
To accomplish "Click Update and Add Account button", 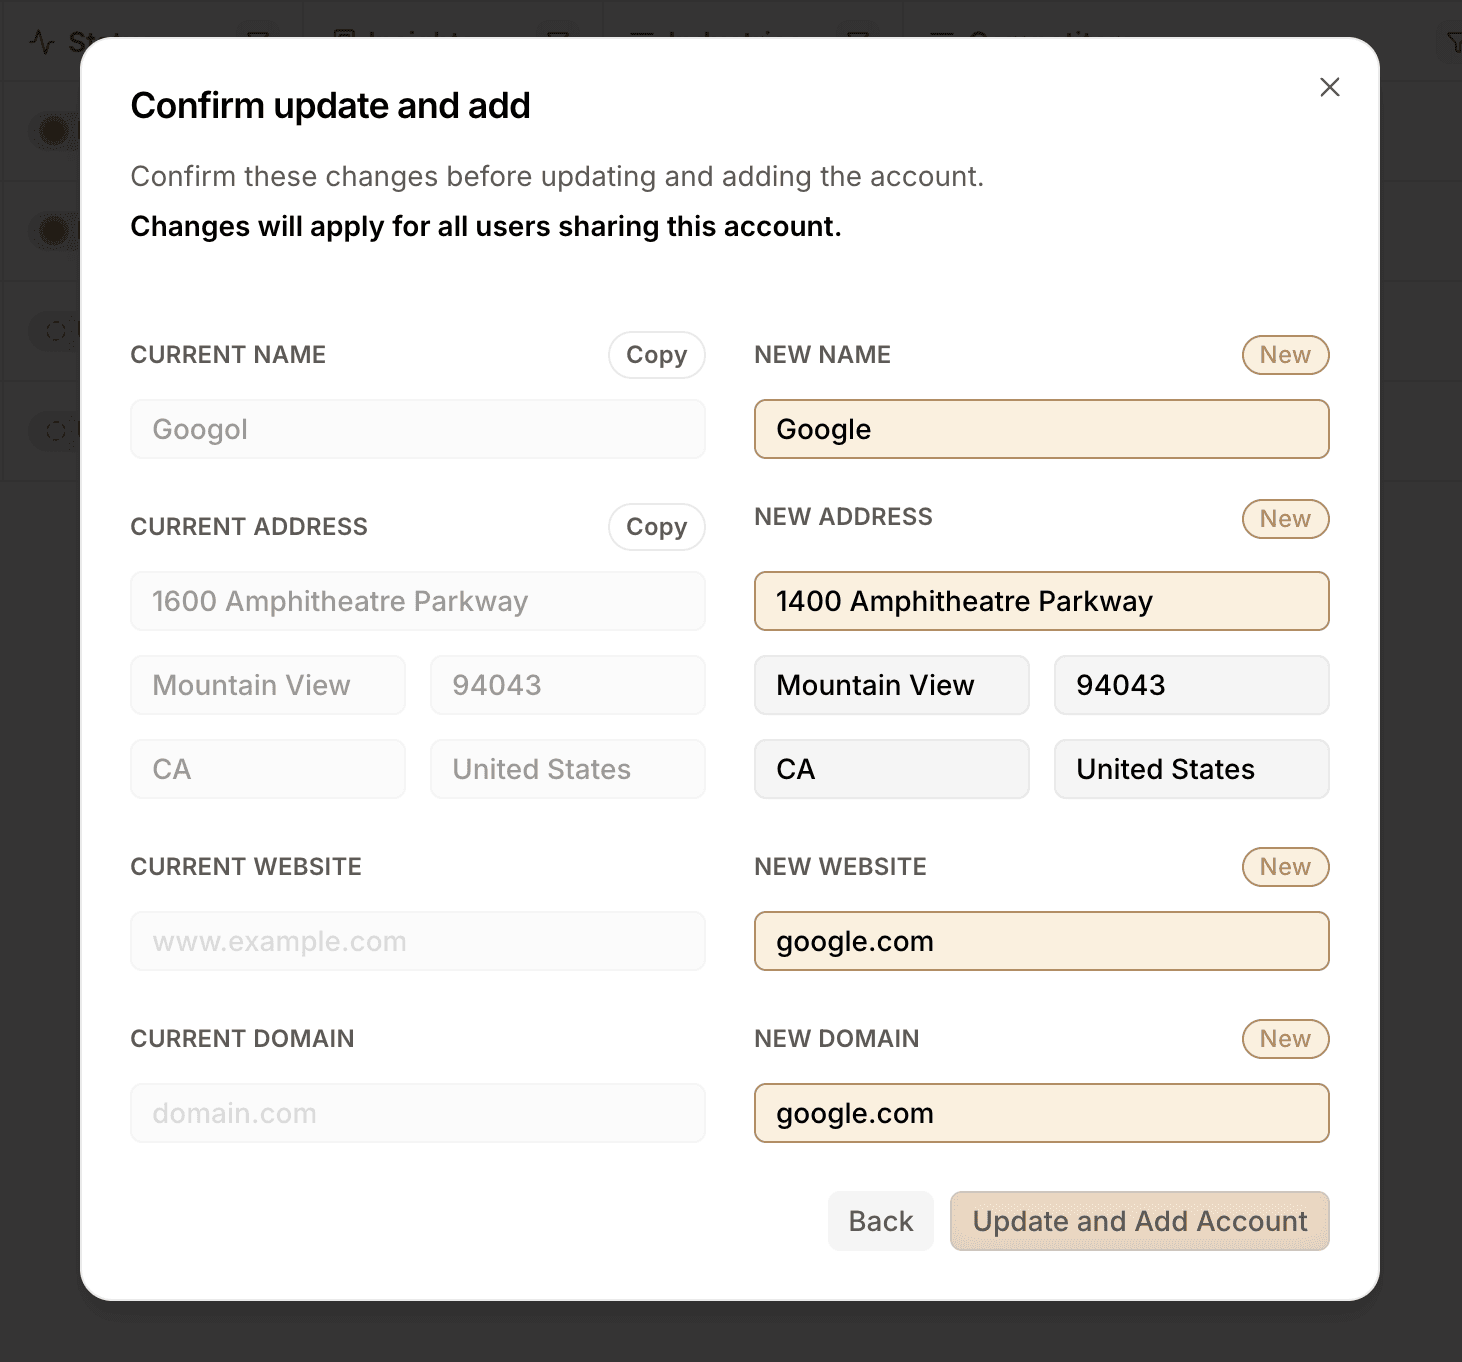I will (x=1139, y=1221).
